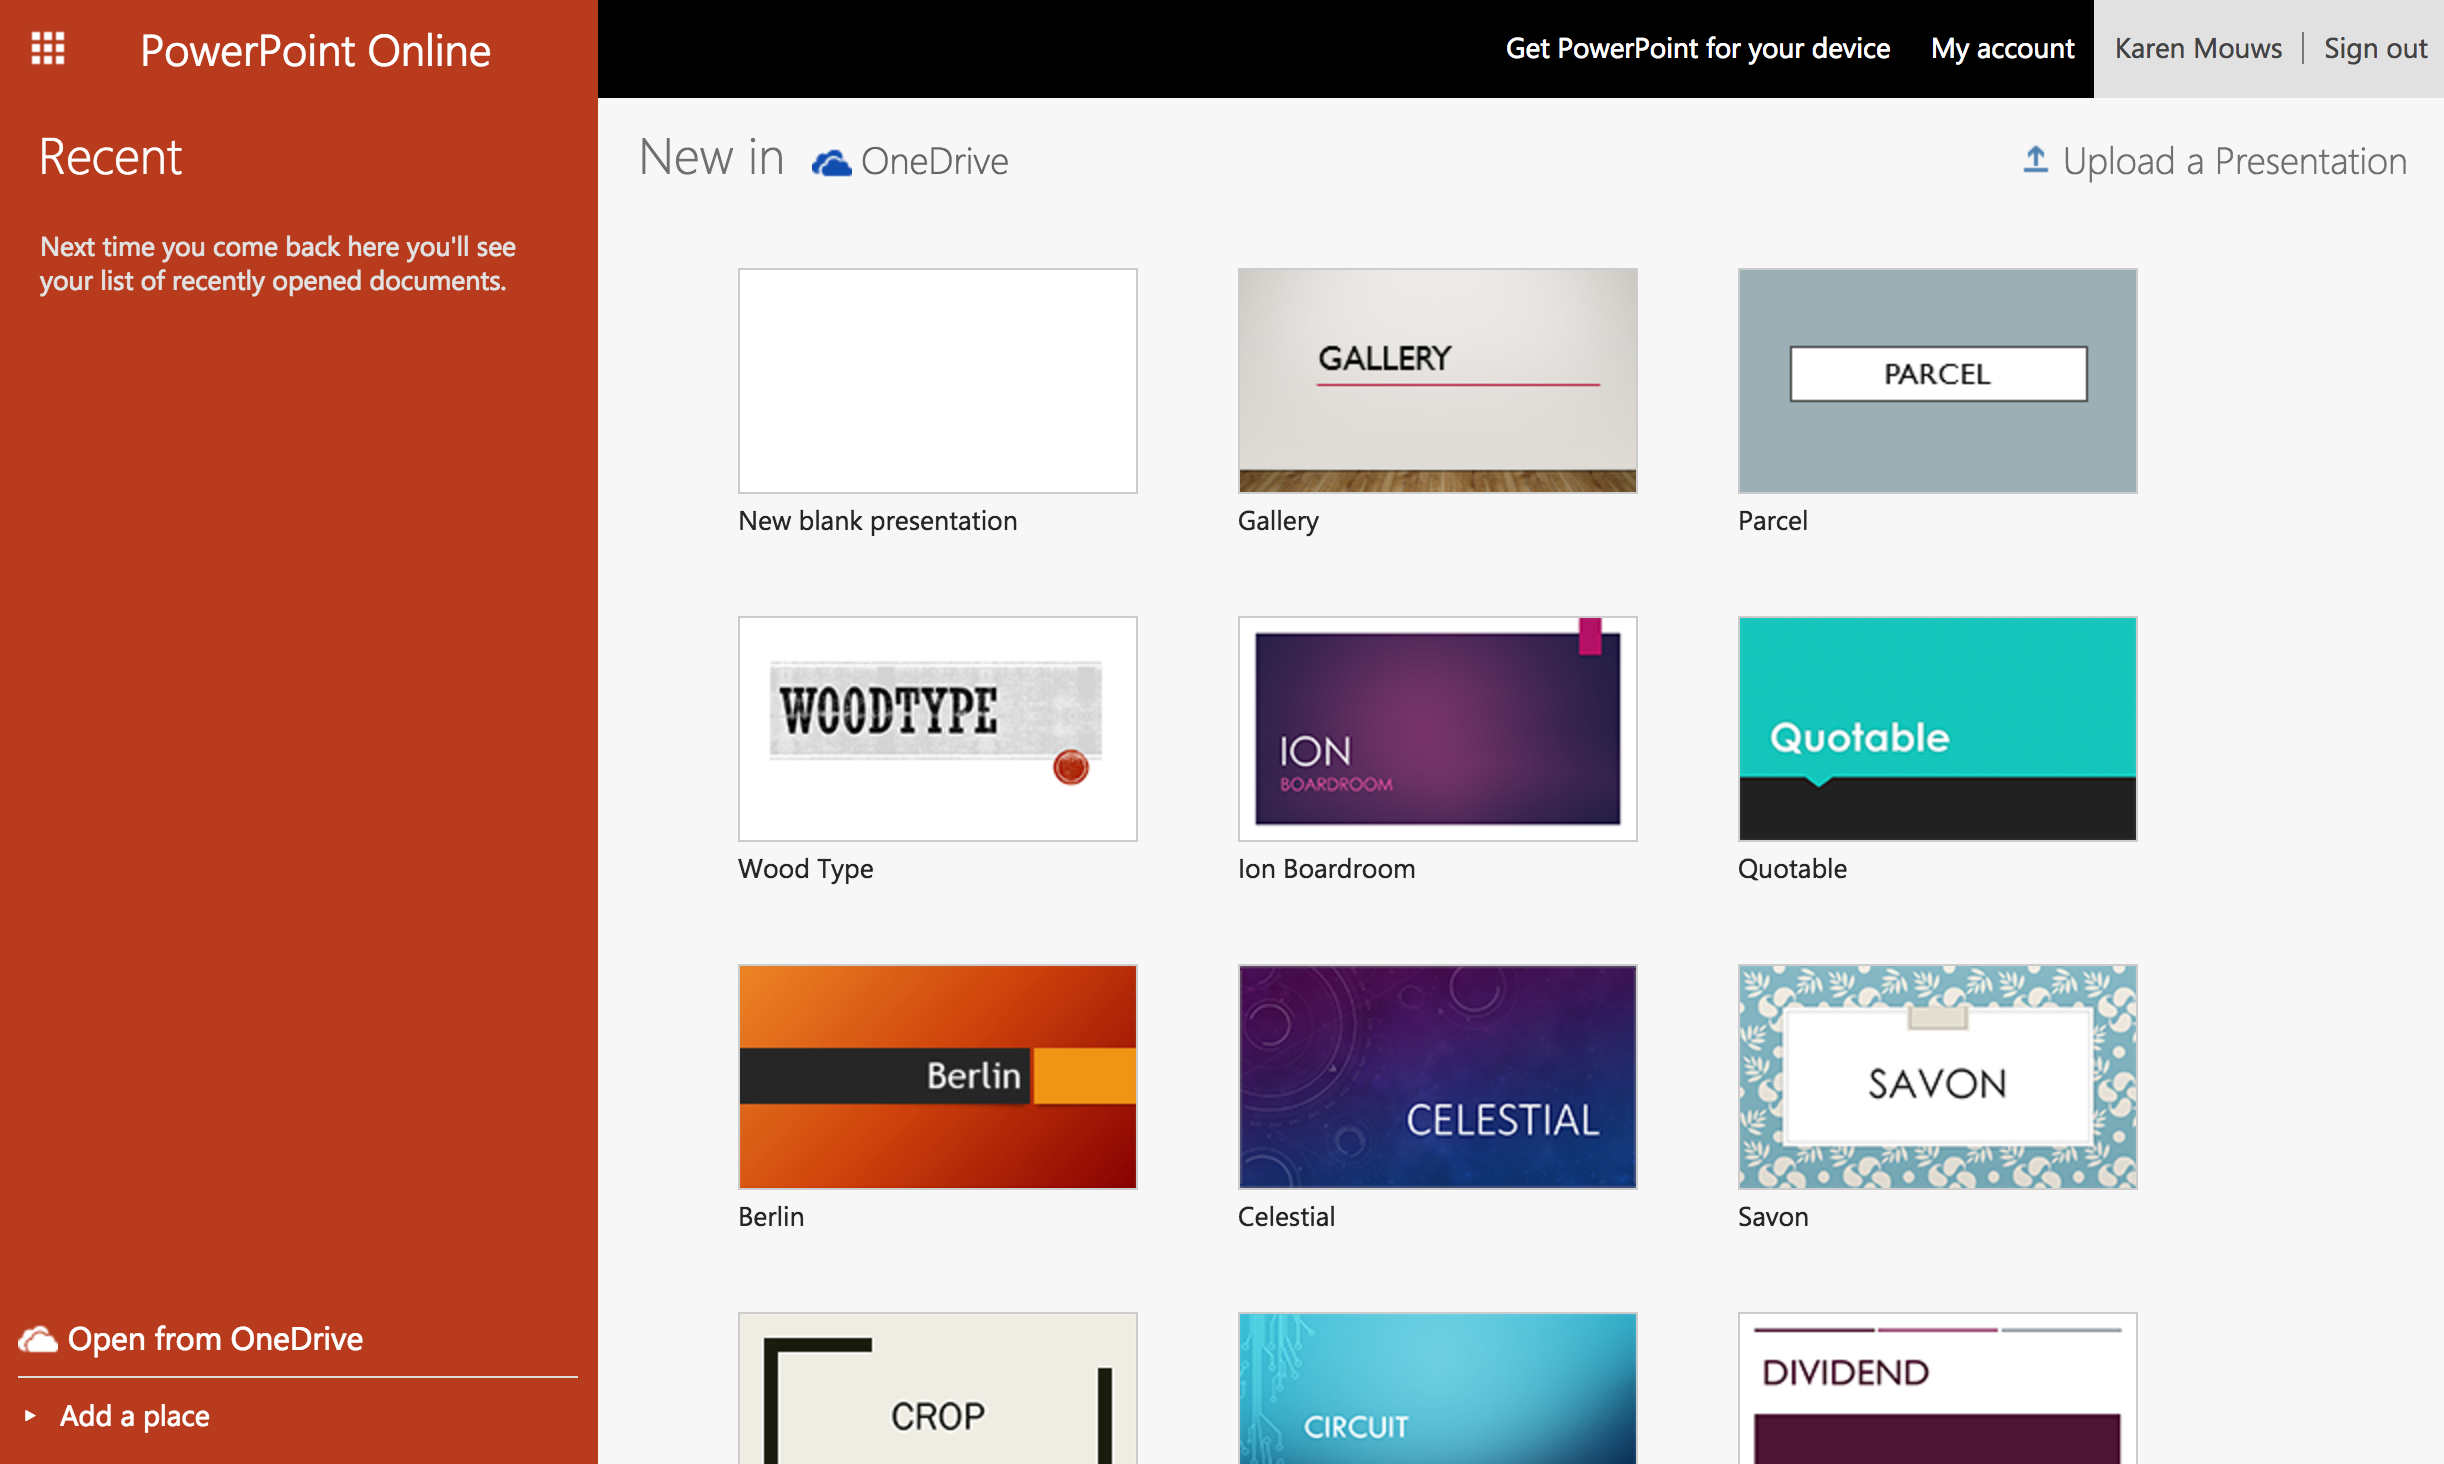2444x1464 pixels.
Task: Select the Gallery presentation template
Action: click(1437, 378)
